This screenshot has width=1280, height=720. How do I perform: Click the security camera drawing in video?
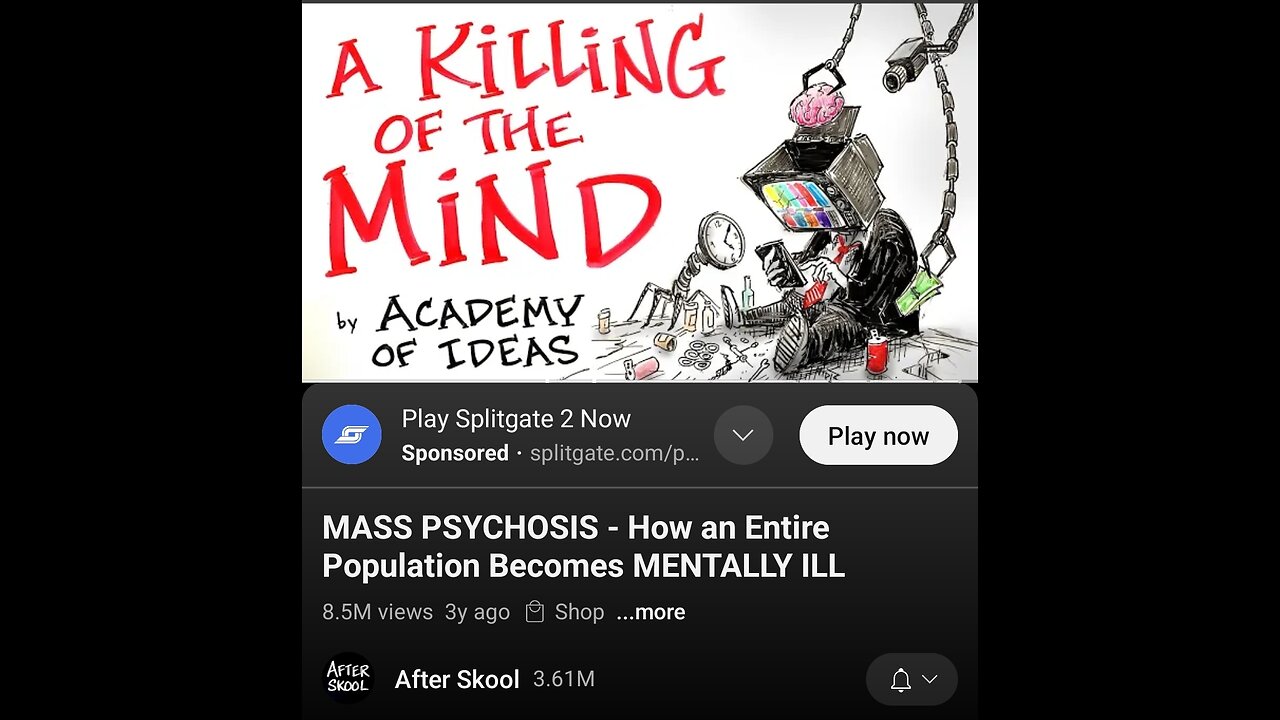tap(907, 63)
